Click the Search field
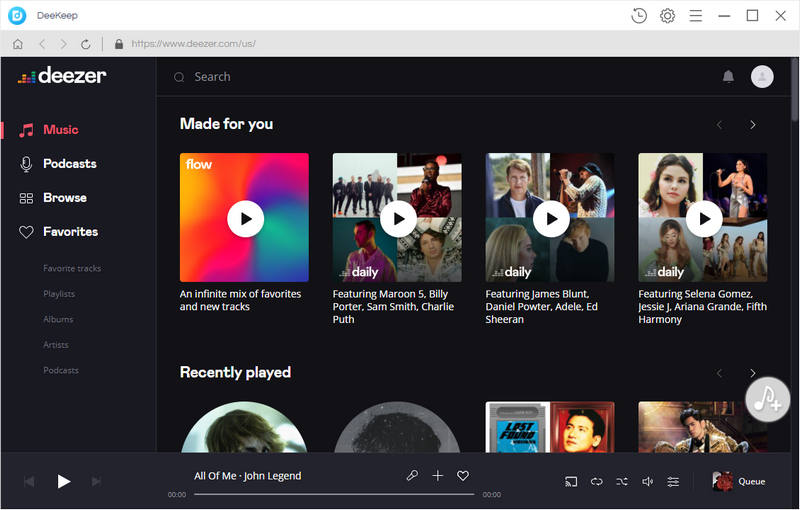 point(212,77)
